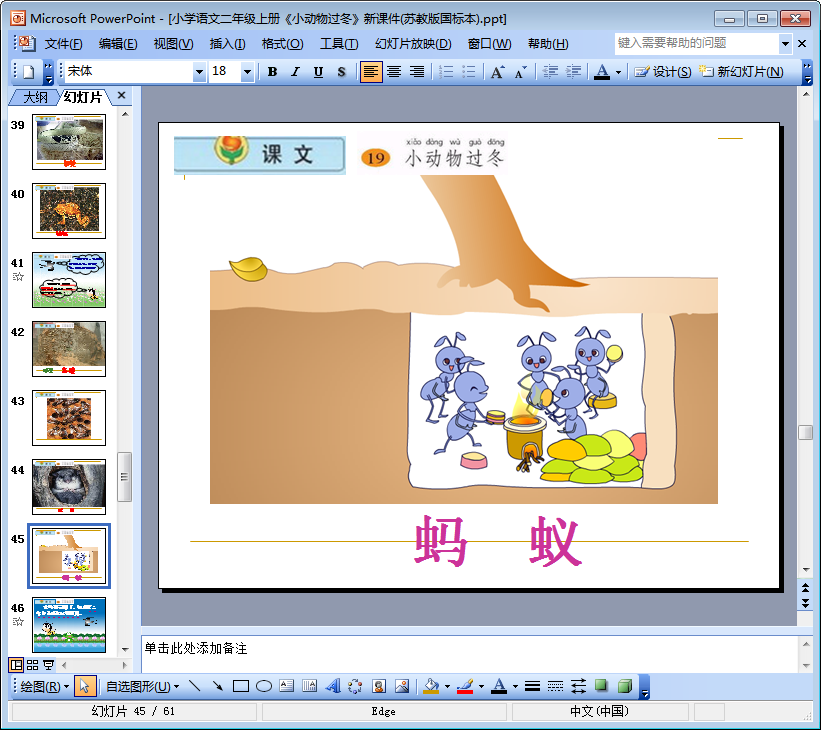Open the 自选图形(U) AutoShapes menu

click(x=142, y=687)
